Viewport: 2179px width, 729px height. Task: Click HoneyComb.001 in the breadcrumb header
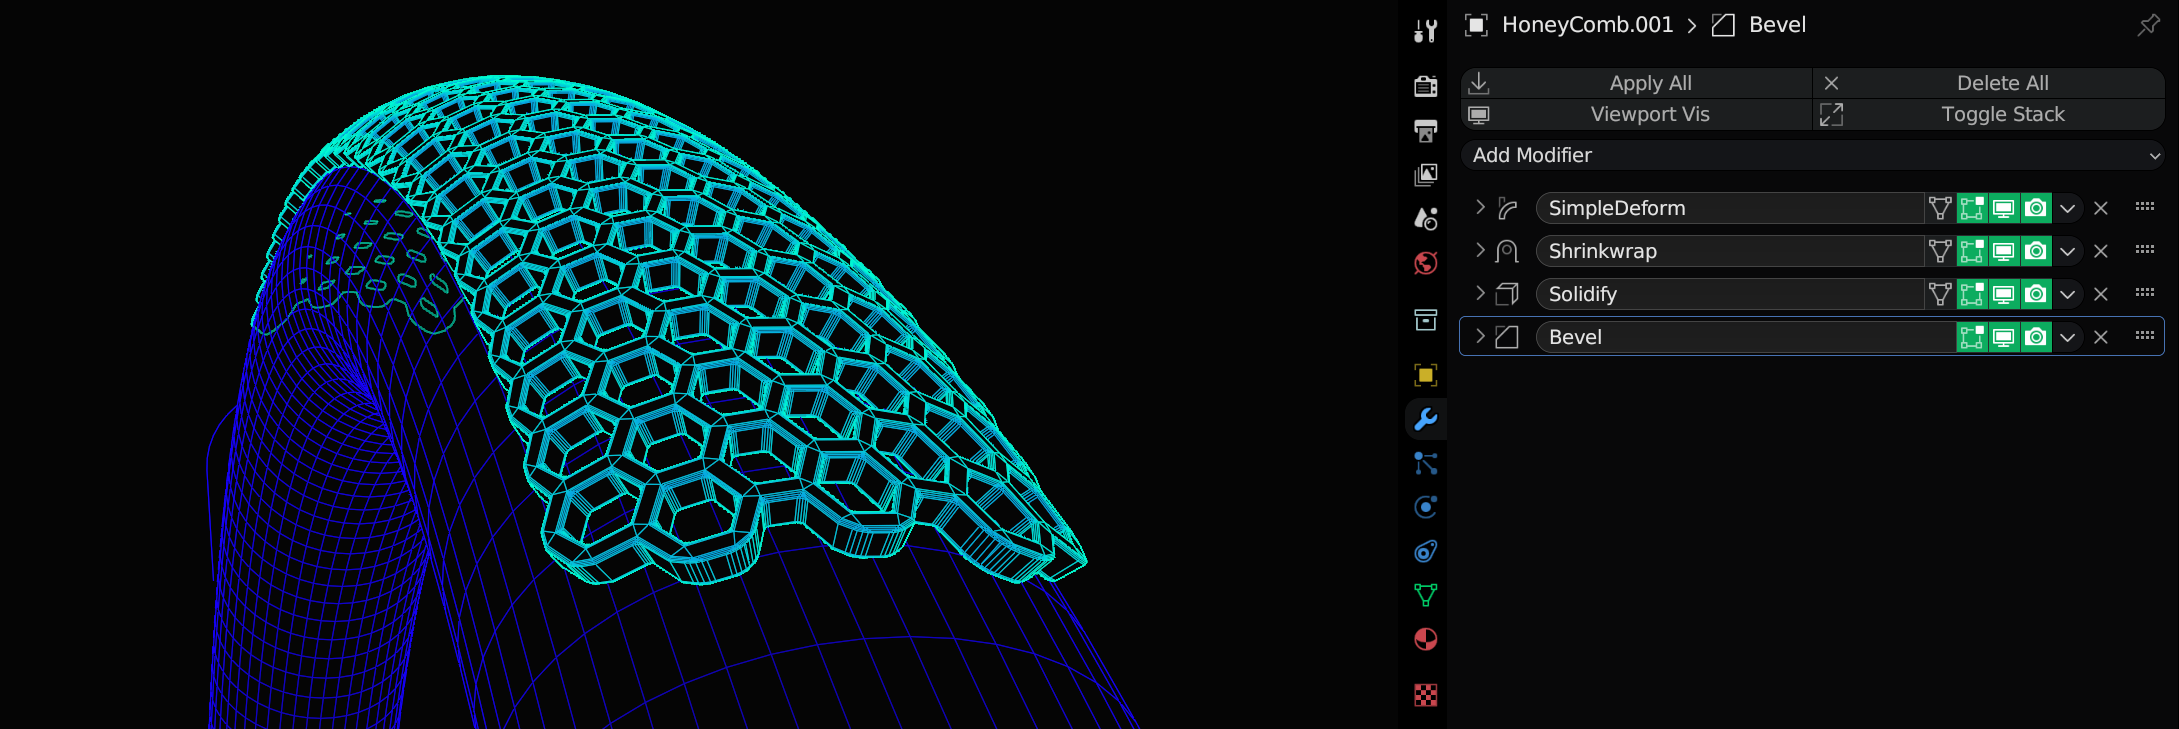(1587, 25)
